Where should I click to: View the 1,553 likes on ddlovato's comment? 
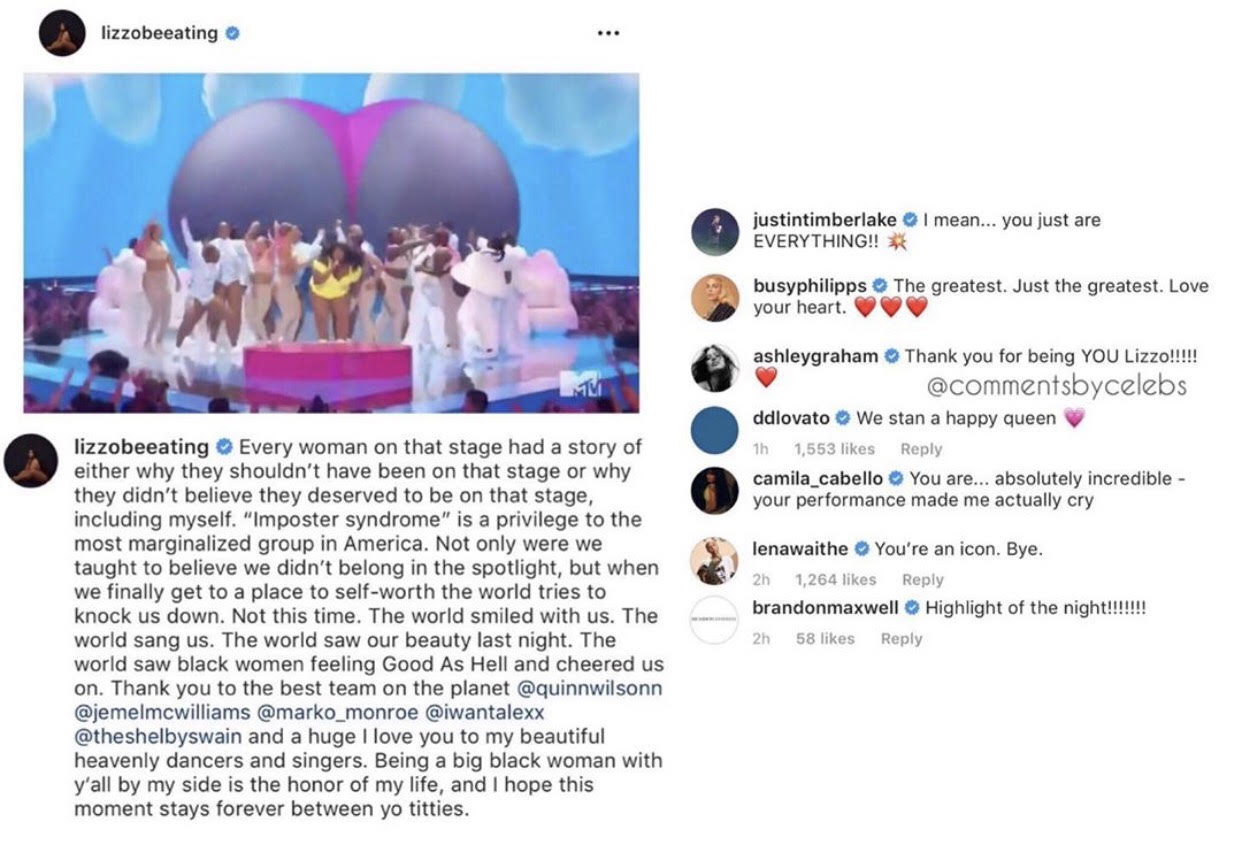click(x=834, y=449)
